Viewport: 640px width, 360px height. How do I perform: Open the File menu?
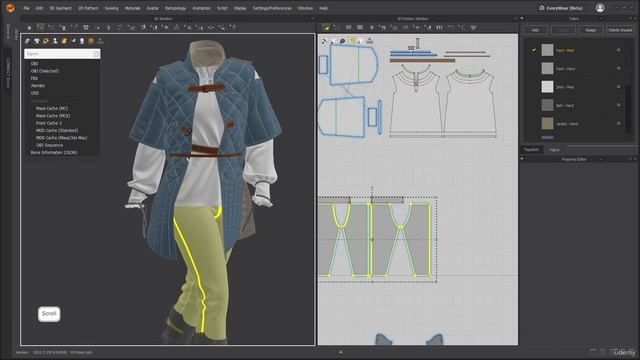coord(26,8)
